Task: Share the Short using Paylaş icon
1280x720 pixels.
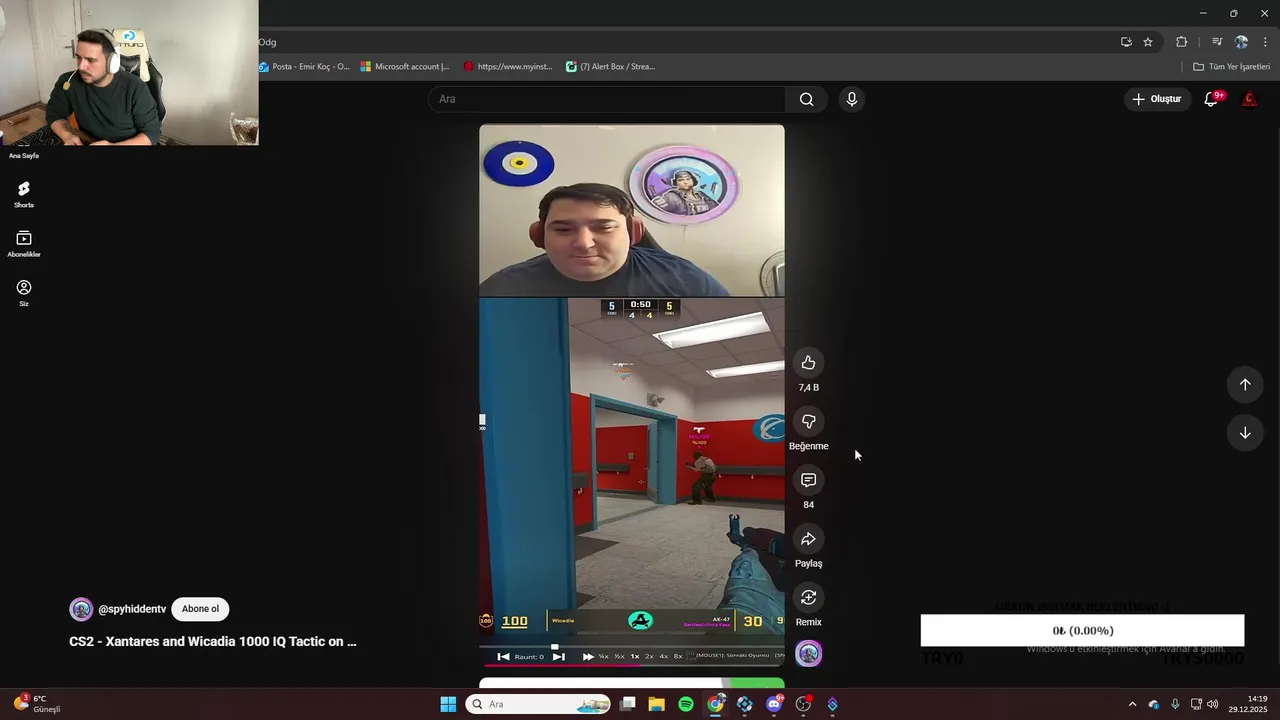Action: pos(808,540)
